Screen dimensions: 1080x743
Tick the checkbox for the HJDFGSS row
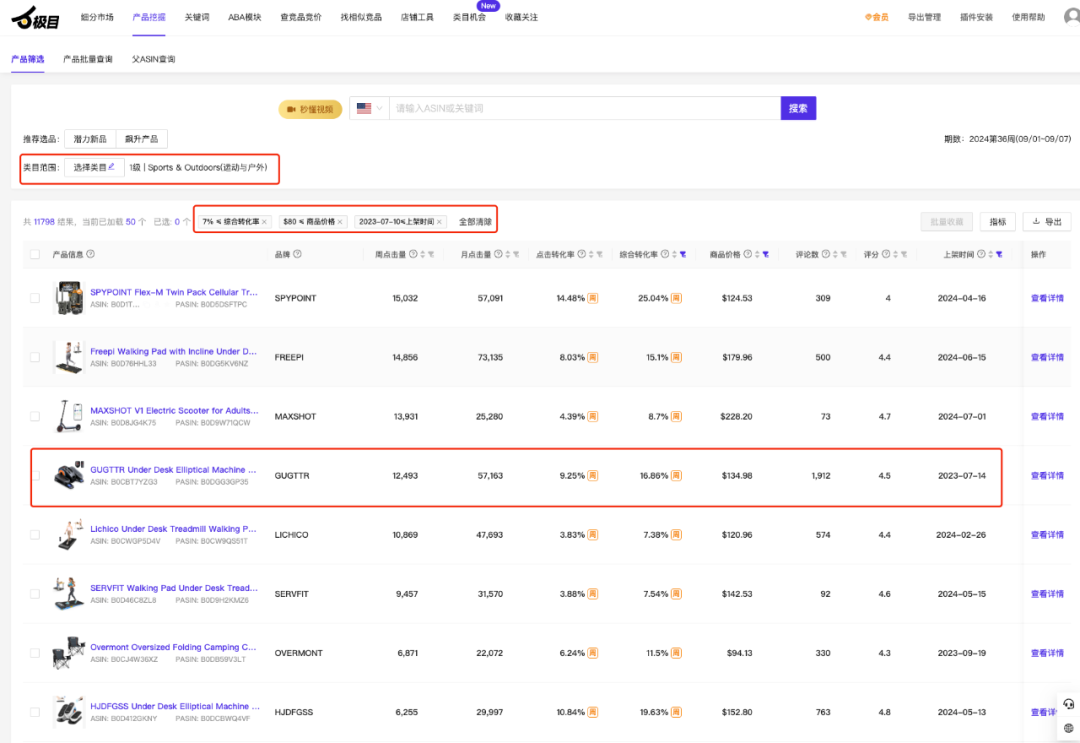pos(35,713)
